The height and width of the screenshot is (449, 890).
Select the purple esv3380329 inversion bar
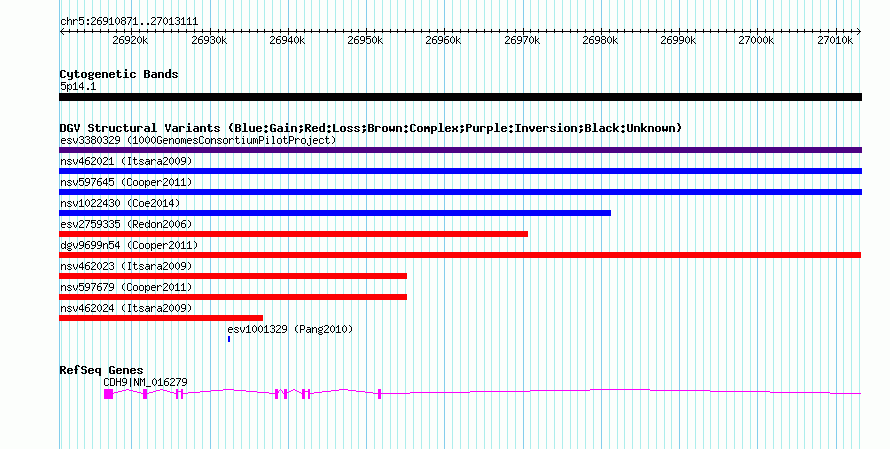[460, 150]
